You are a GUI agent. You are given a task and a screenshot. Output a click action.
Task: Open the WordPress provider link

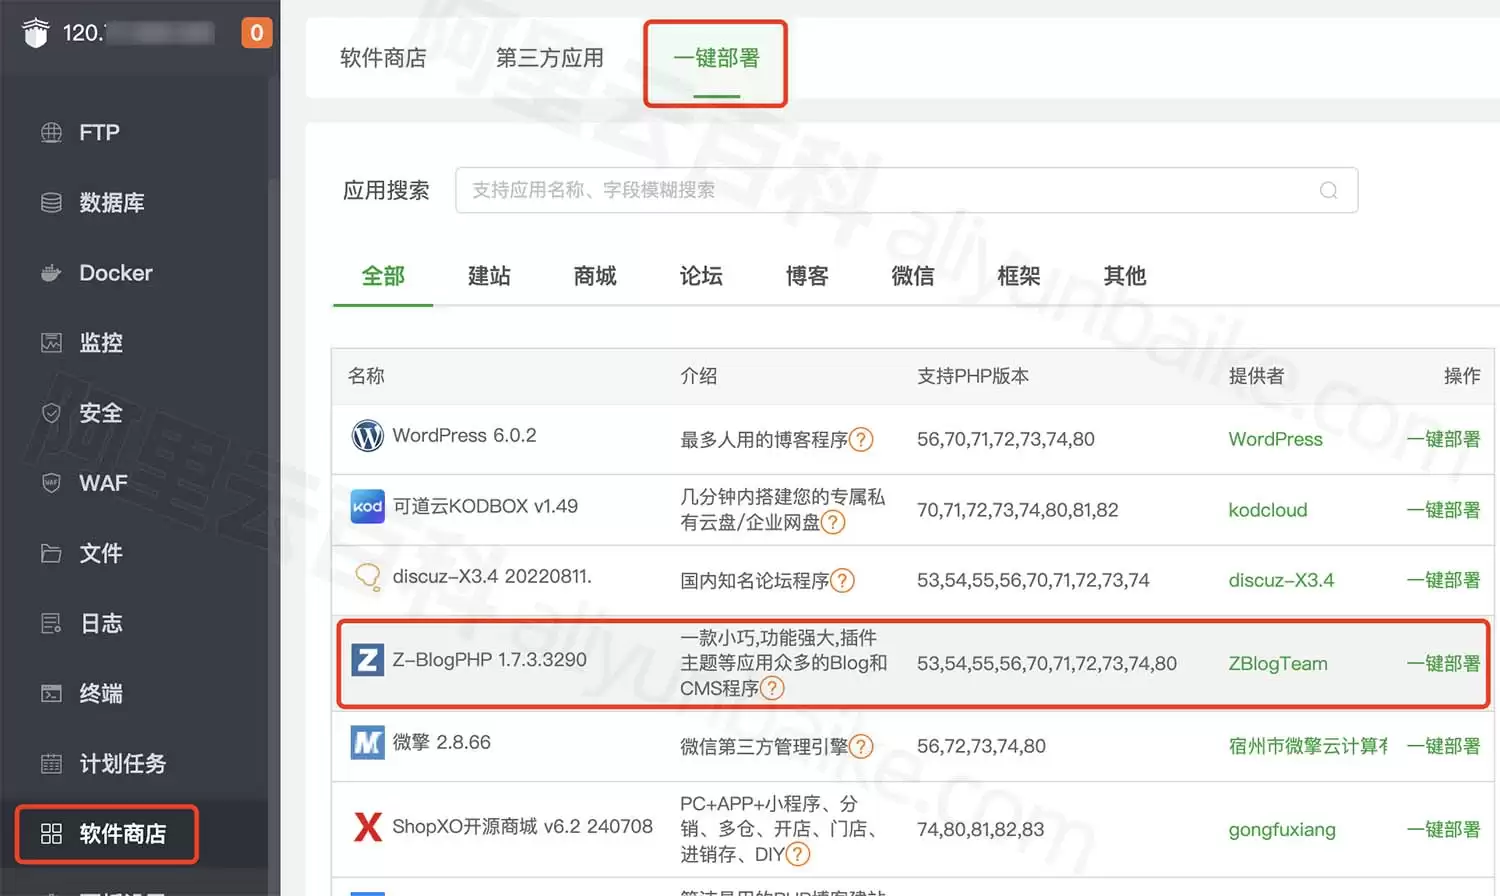(x=1275, y=439)
